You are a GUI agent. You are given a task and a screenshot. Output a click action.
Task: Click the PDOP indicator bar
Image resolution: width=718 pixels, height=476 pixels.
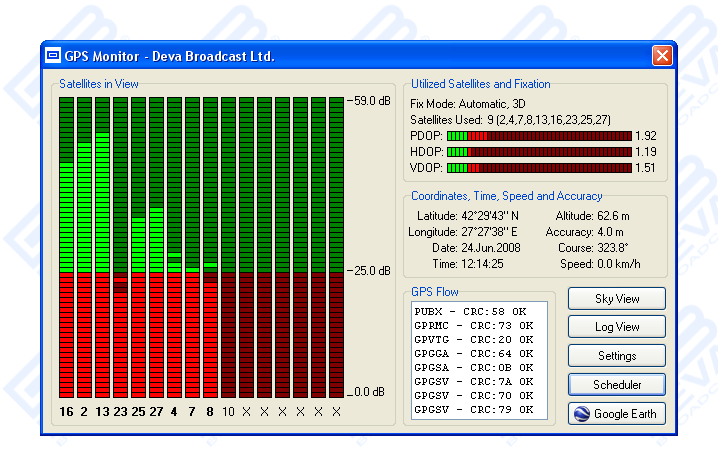(x=538, y=135)
